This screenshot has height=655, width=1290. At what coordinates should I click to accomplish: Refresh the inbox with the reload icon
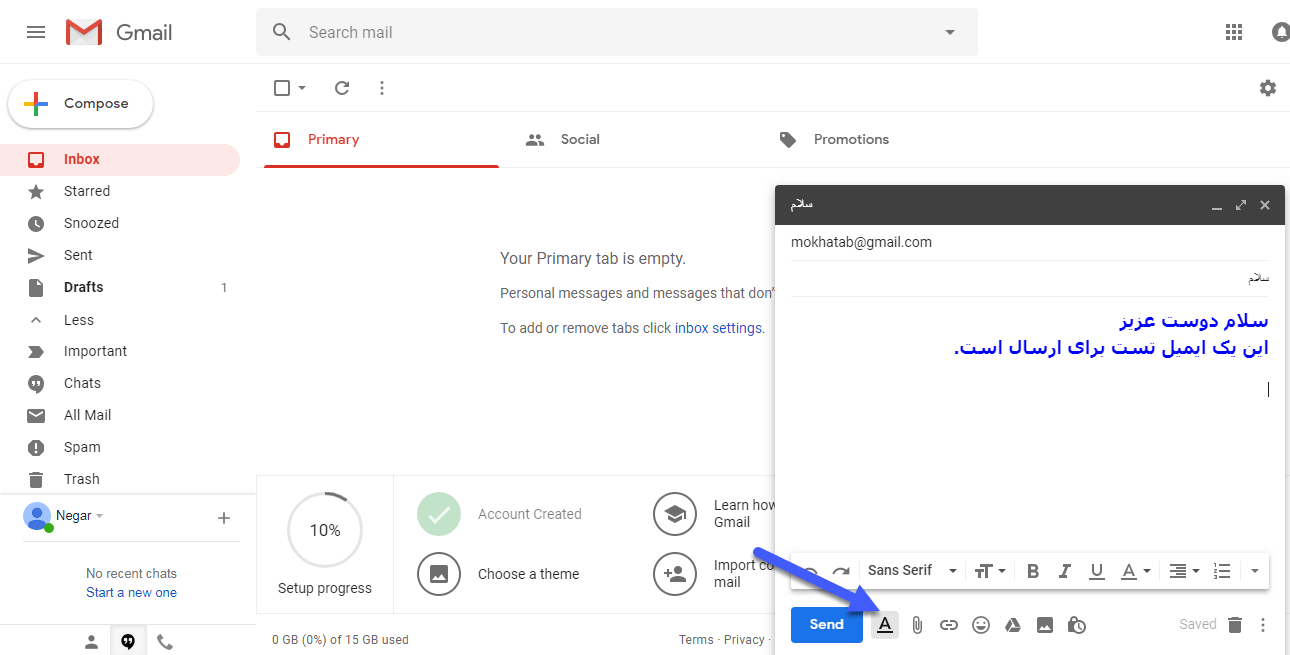pos(342,88)
